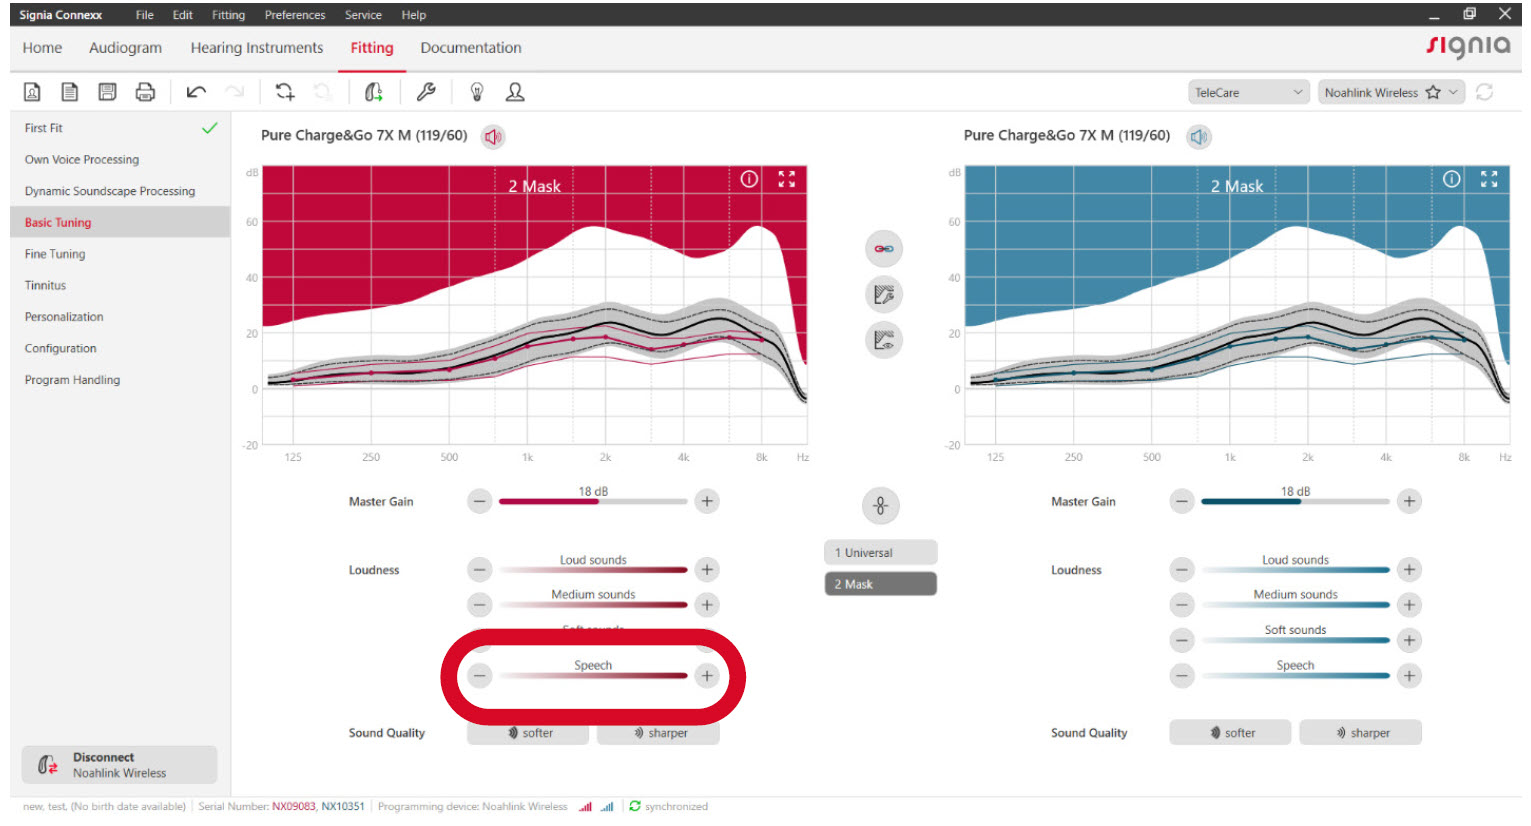Open curve settings icon with wrench

coord(884,294)
